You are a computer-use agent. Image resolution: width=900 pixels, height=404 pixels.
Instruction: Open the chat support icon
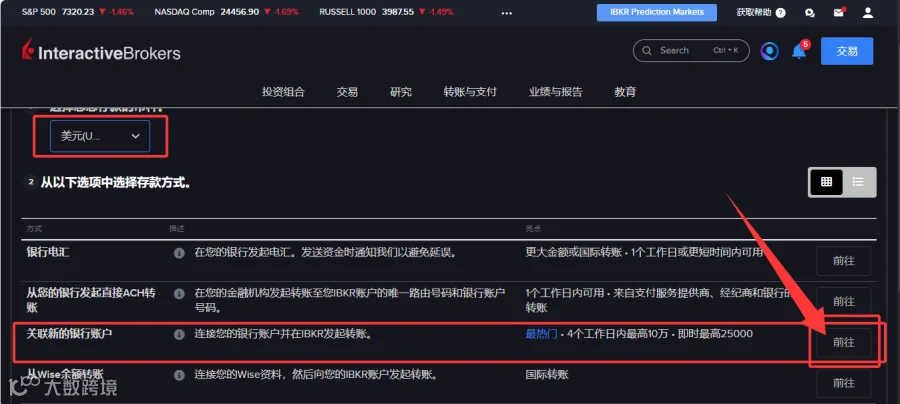pos(810,13)
